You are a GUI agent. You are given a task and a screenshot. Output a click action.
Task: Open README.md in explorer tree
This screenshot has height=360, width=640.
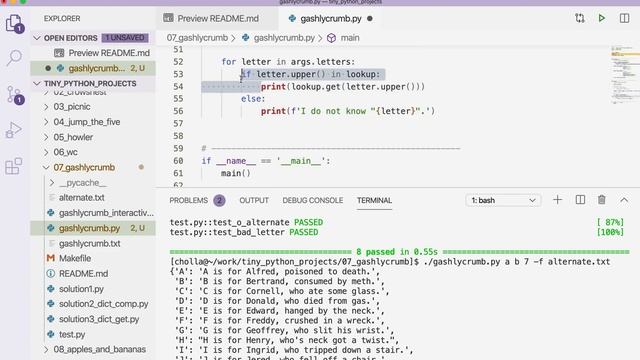tap(93, 273)
